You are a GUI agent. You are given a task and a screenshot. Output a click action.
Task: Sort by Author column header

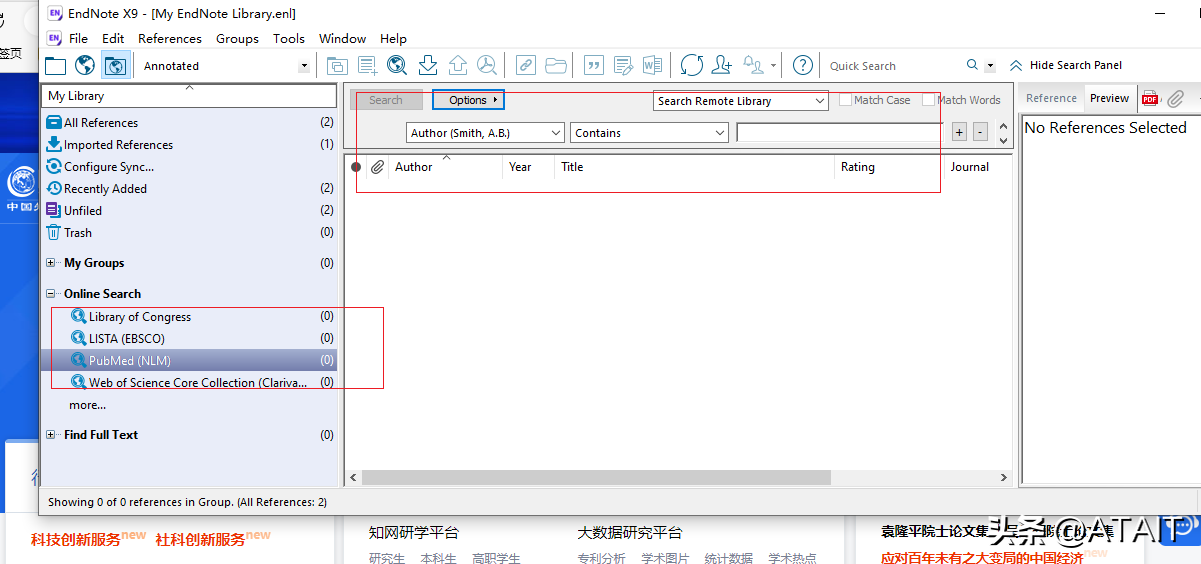point(446,167)
